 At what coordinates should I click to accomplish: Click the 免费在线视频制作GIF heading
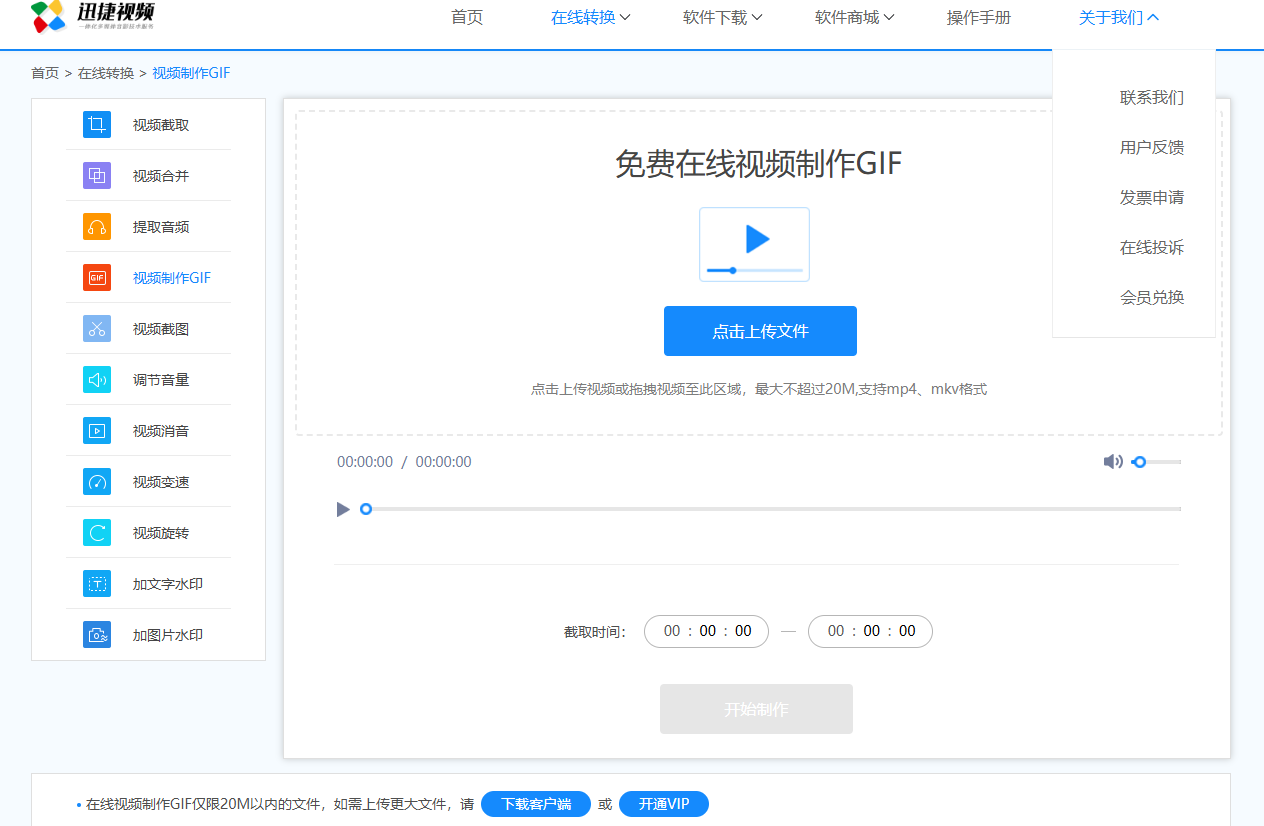tap(759, 164)
